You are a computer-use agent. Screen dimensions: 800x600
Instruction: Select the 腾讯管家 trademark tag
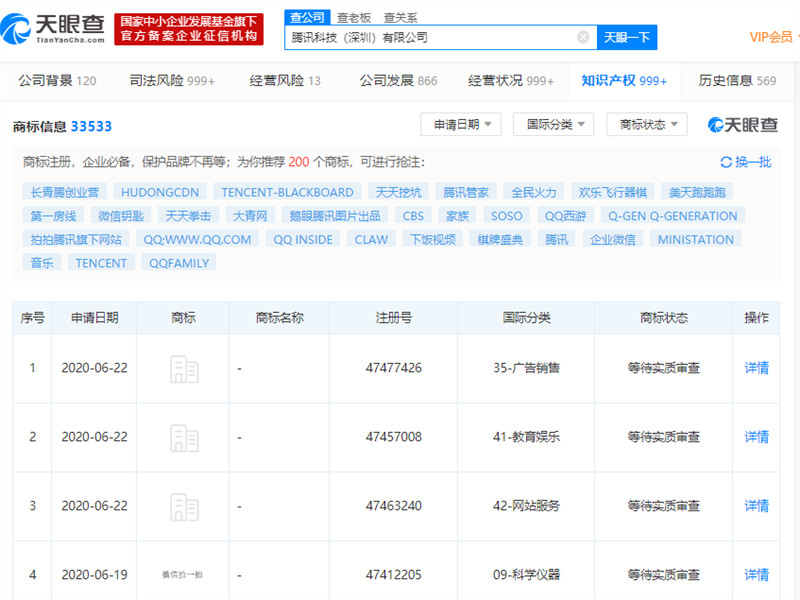click(x=466, y=192)
